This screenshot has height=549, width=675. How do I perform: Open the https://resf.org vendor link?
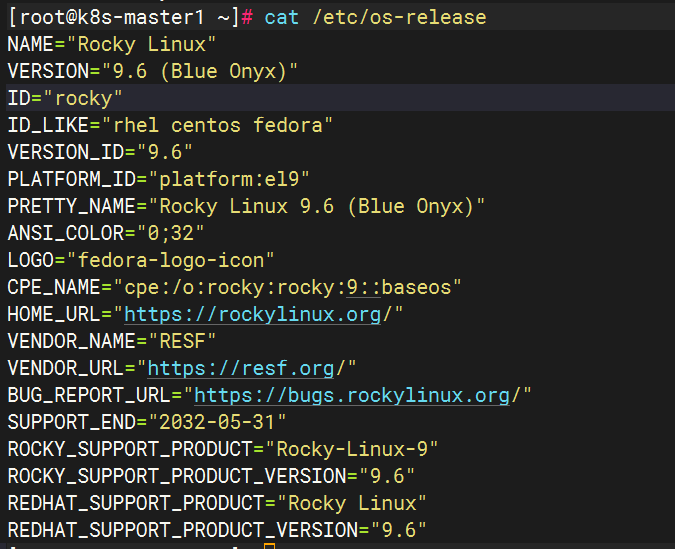tap(241, 369)
